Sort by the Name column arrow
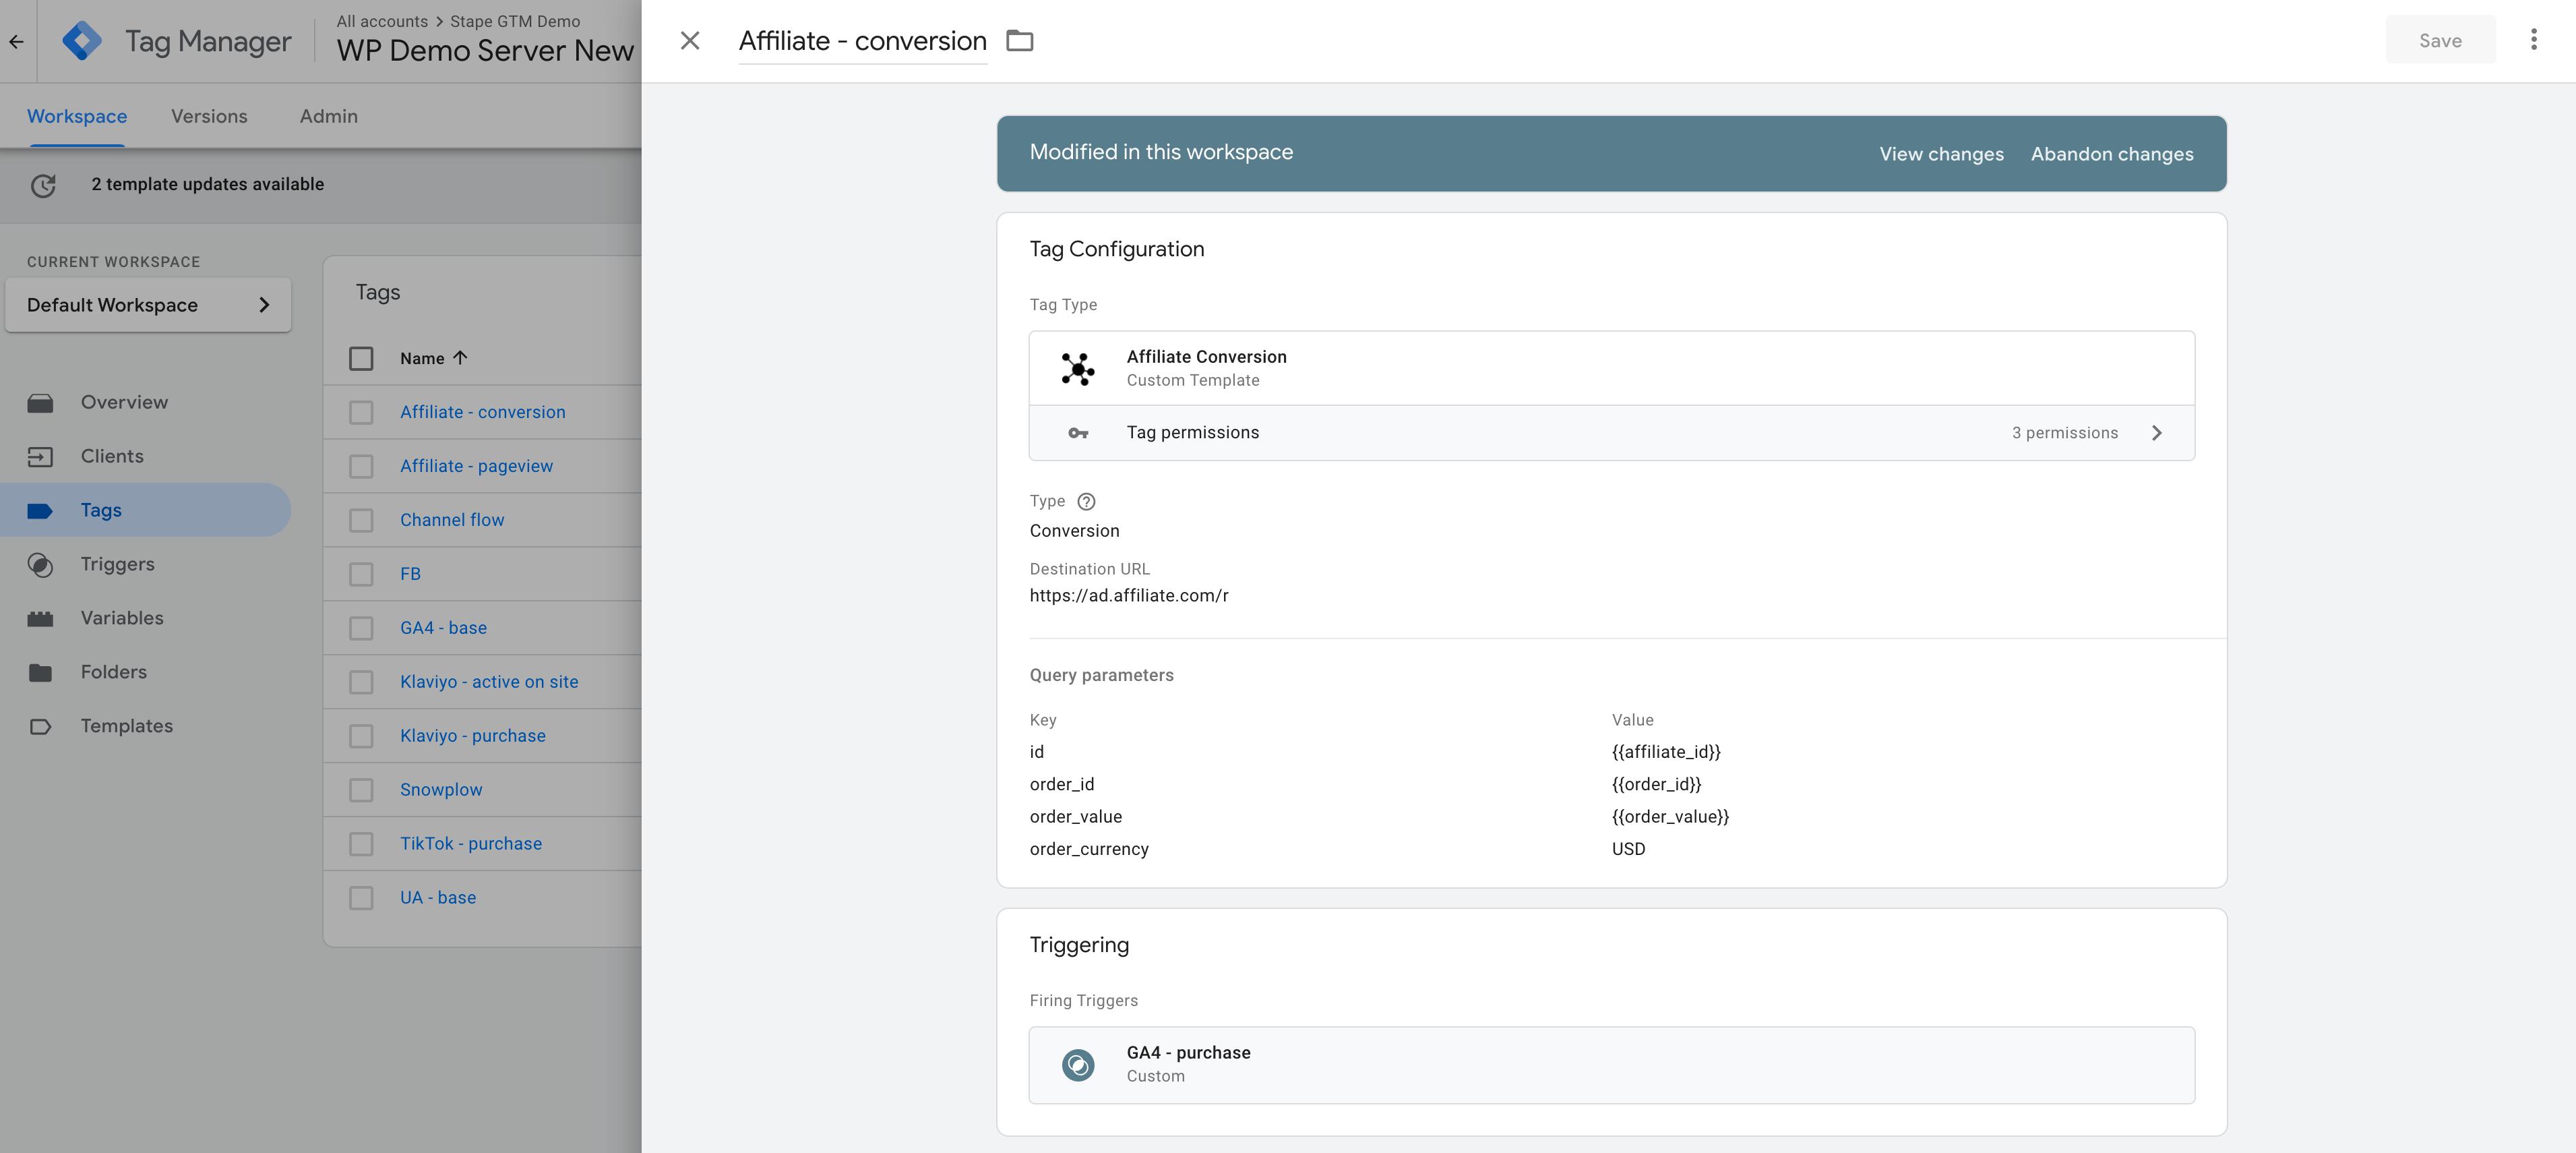2576x1153 pixels. pyautogui.click(x=460, y=358)
